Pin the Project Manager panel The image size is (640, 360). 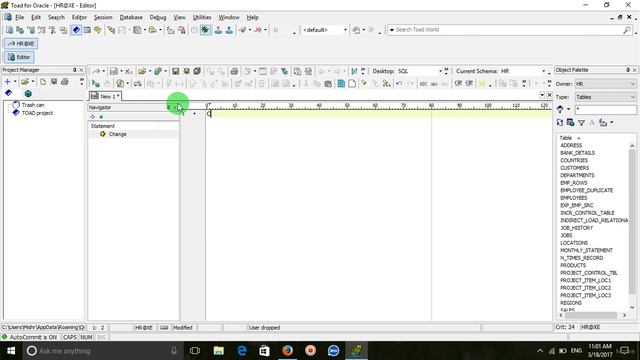tap(74, 70)
